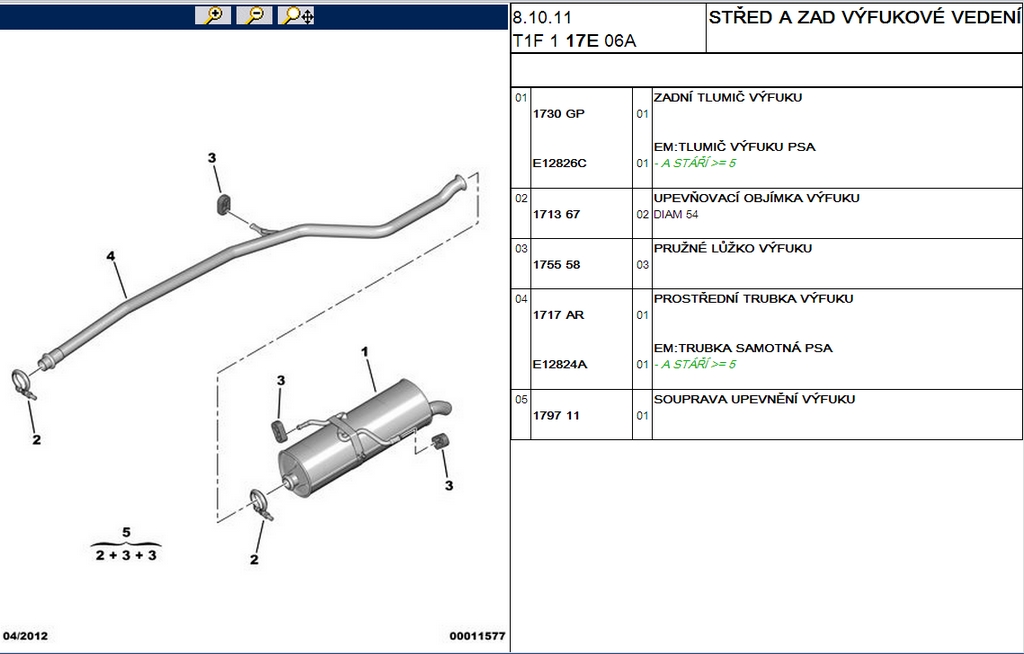1024x654 pixels.
Task: Click the clamp marked 2 at the pipe end
Action: [24, 384]
